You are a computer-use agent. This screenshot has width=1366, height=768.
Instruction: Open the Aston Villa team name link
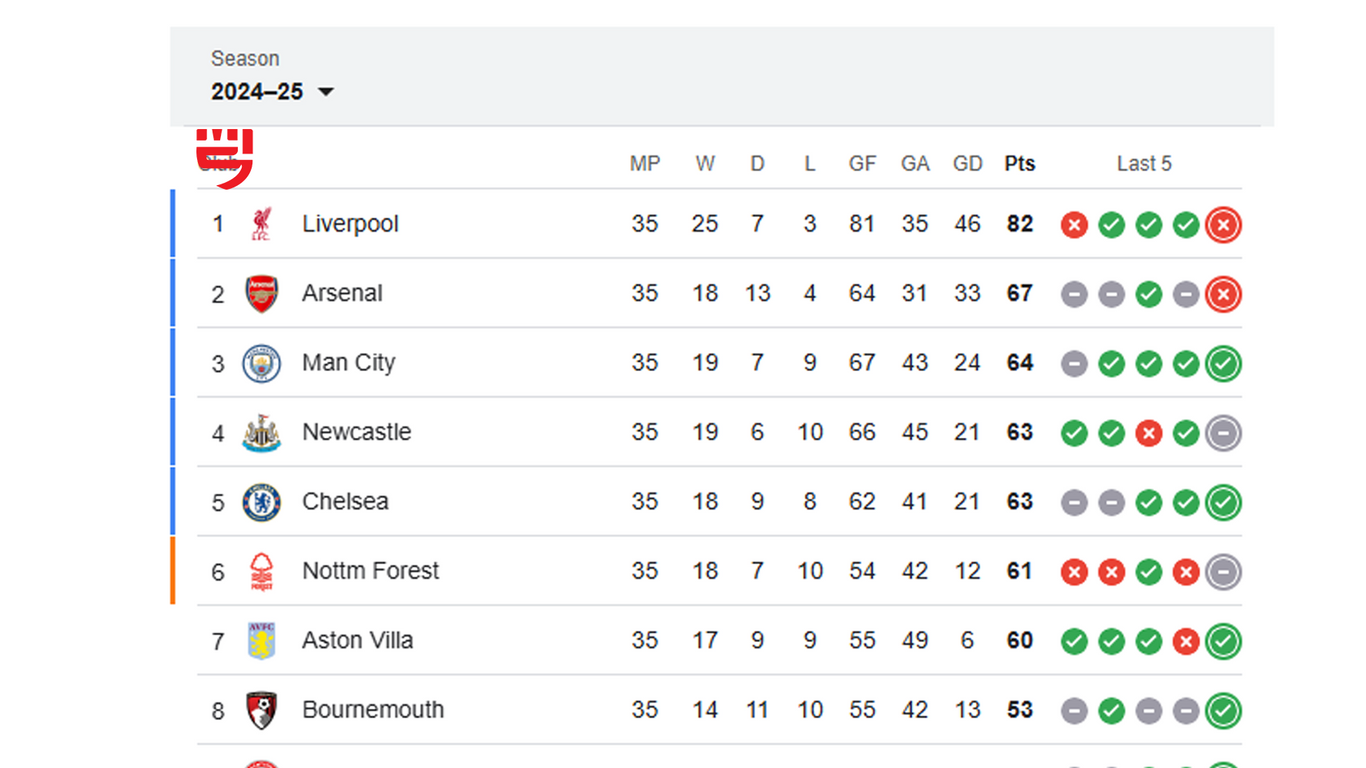click(x=357, y=640)
